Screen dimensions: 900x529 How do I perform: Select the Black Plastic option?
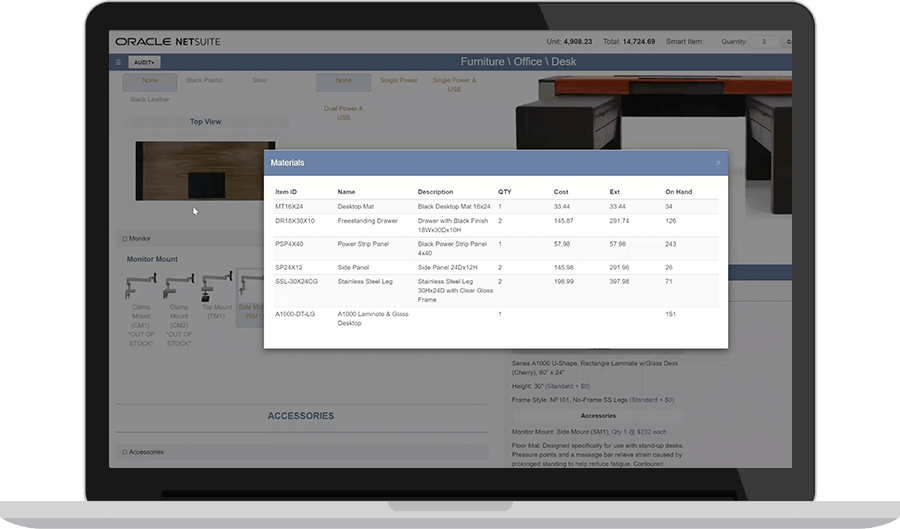(x=204, y=80)
